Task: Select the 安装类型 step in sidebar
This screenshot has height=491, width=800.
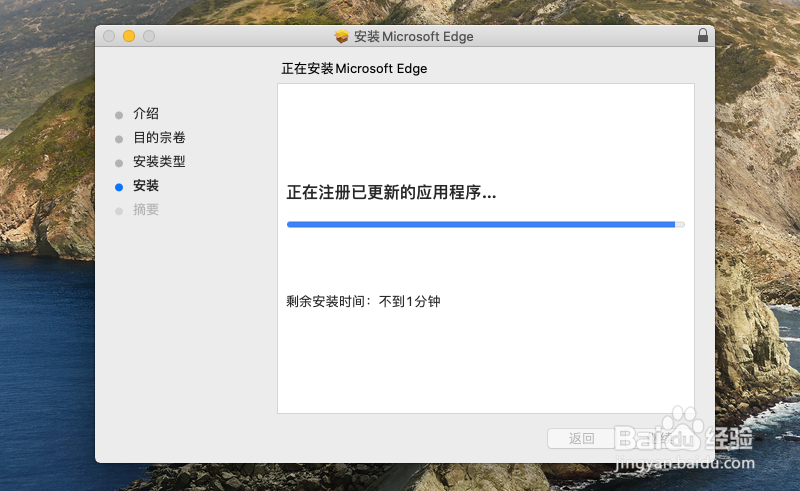Action: click(159, 161)
